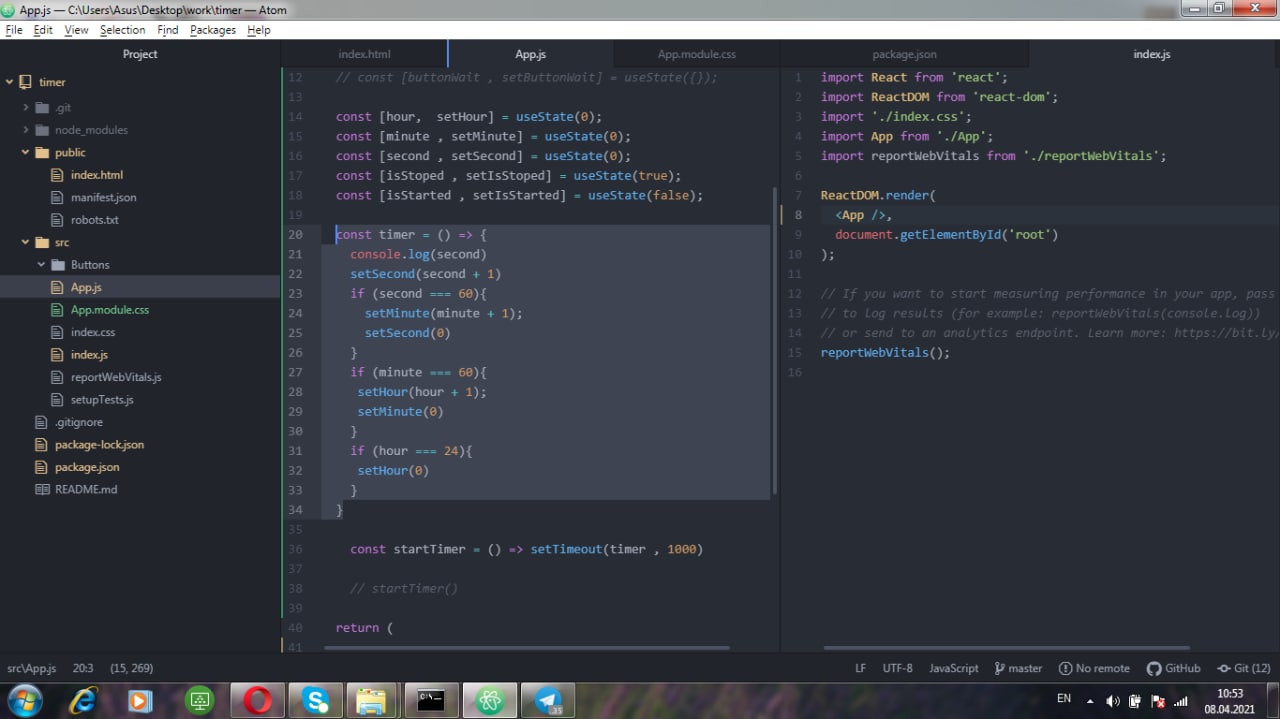This screenshot has width=1280, height=719.
Task: Click the JavaScript grammar selector
Action: 953,668
